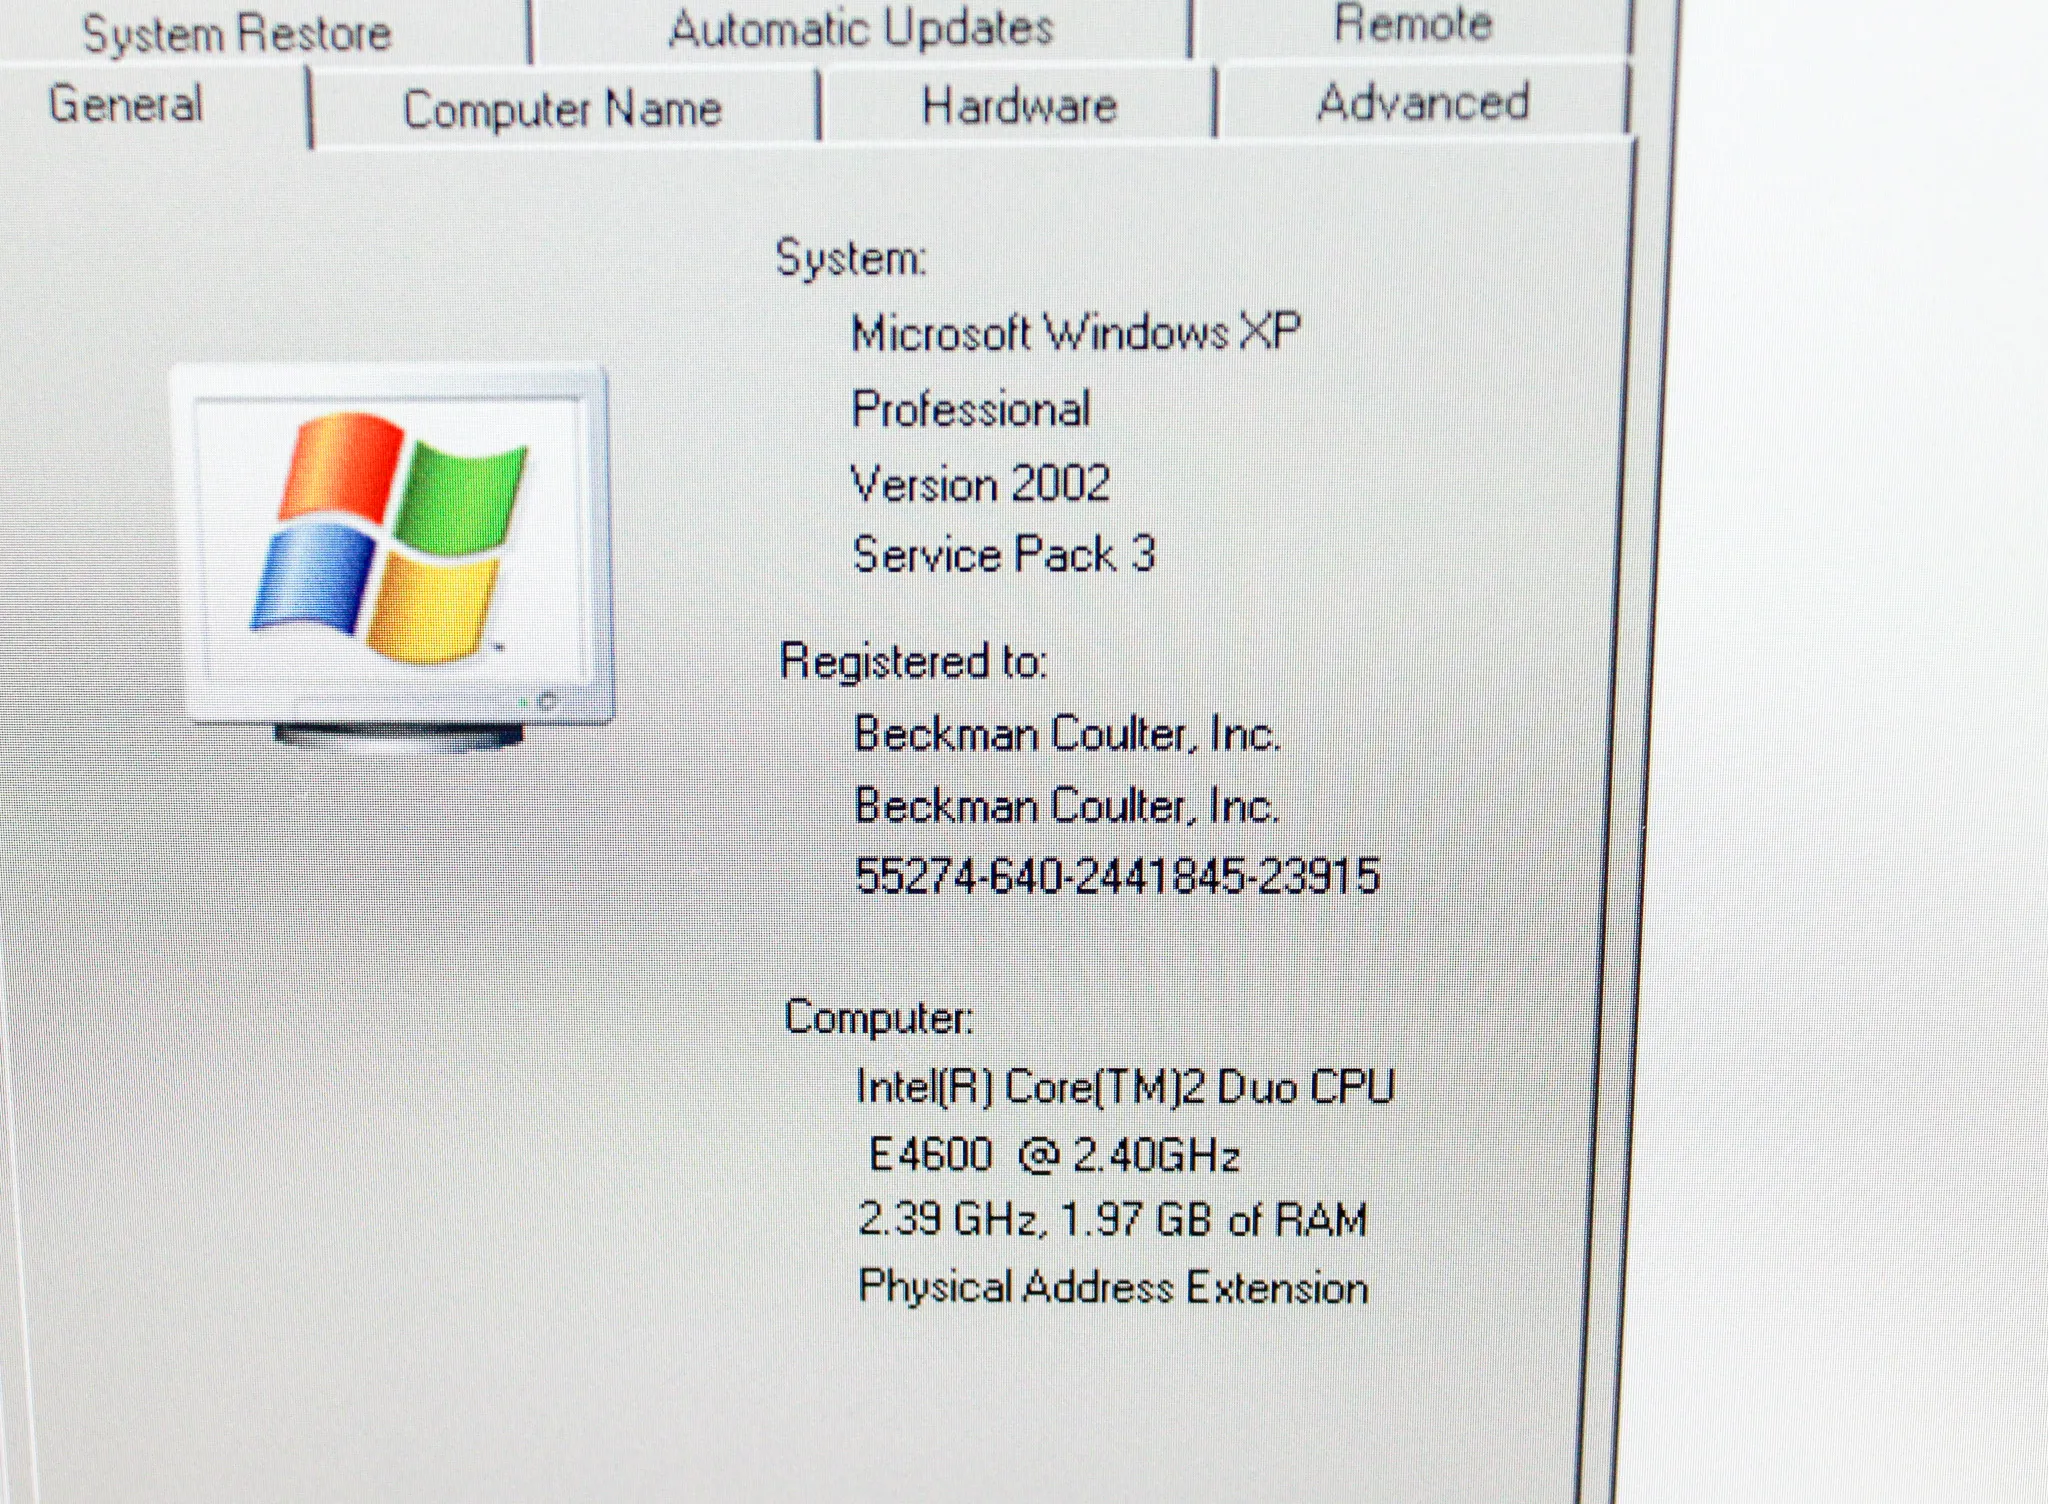Click the 'E4600 @ 2.40GHz' line
Screen dimensions: 2048x1504
coord(1055,1156)
